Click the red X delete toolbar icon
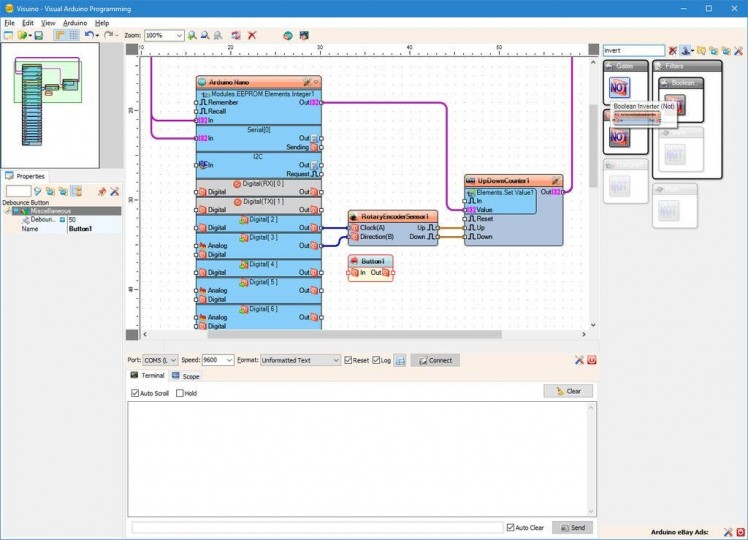The image size is (748, 540). (x=252, y=35)
